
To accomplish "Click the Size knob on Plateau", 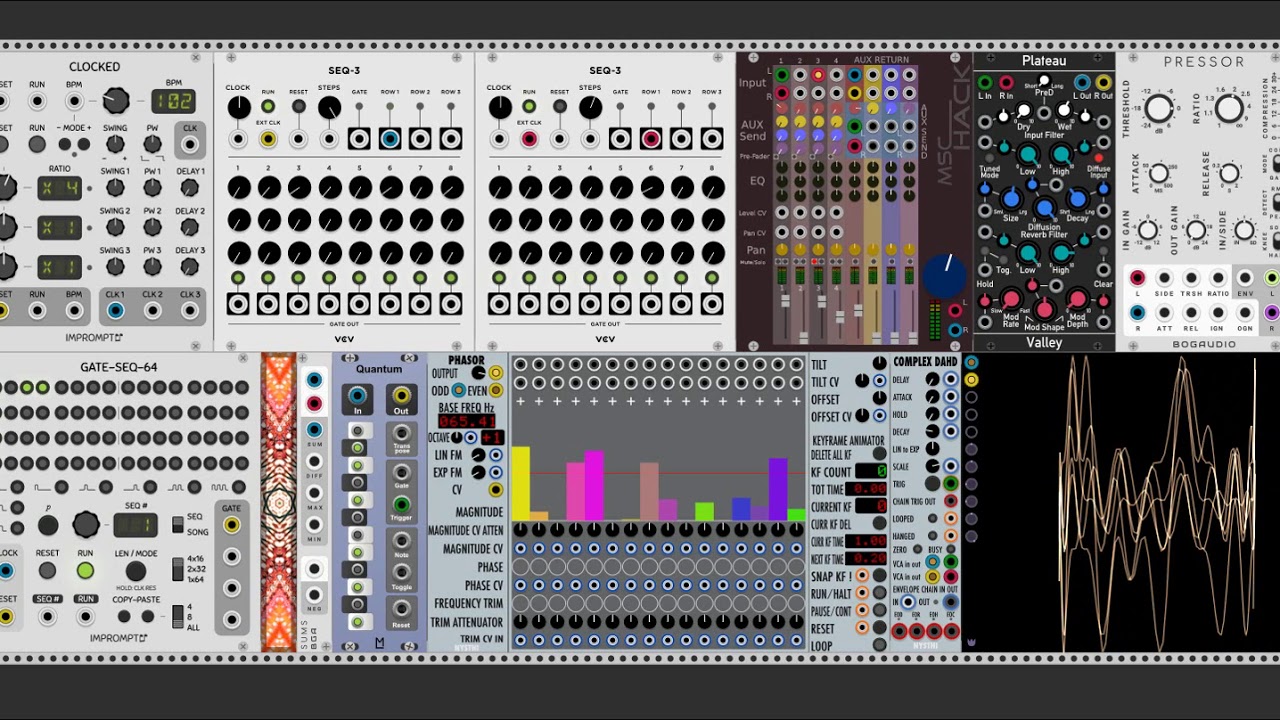I will tap(1011, 199).
